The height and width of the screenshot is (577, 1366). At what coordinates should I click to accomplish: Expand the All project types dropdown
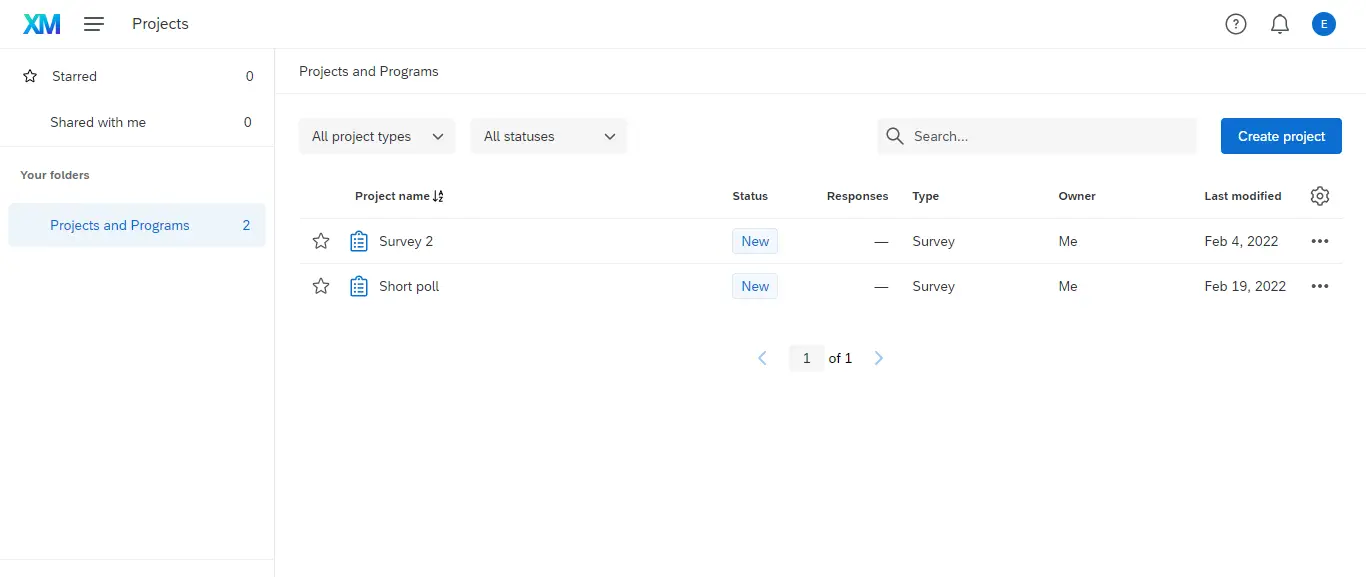coord(377,136)
